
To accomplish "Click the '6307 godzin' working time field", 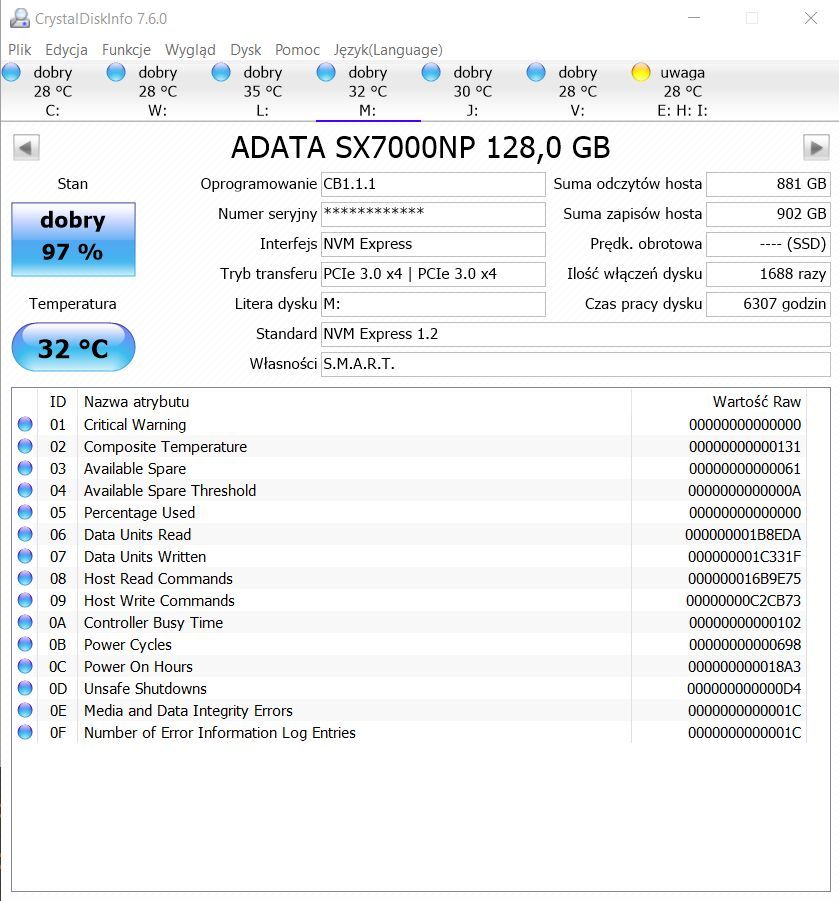I will [x=768, y=304].
